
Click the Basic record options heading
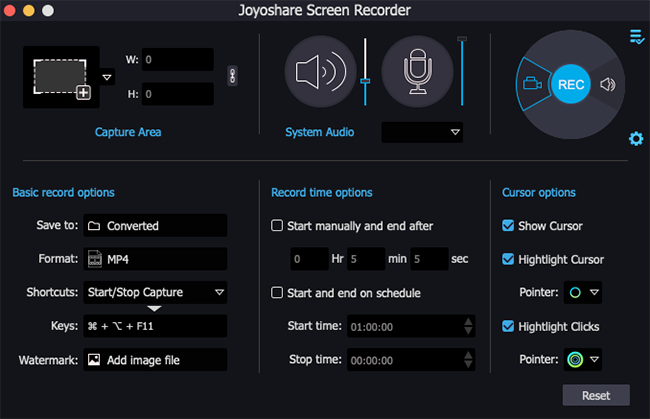pyautogui.click(x=63, y=193)
